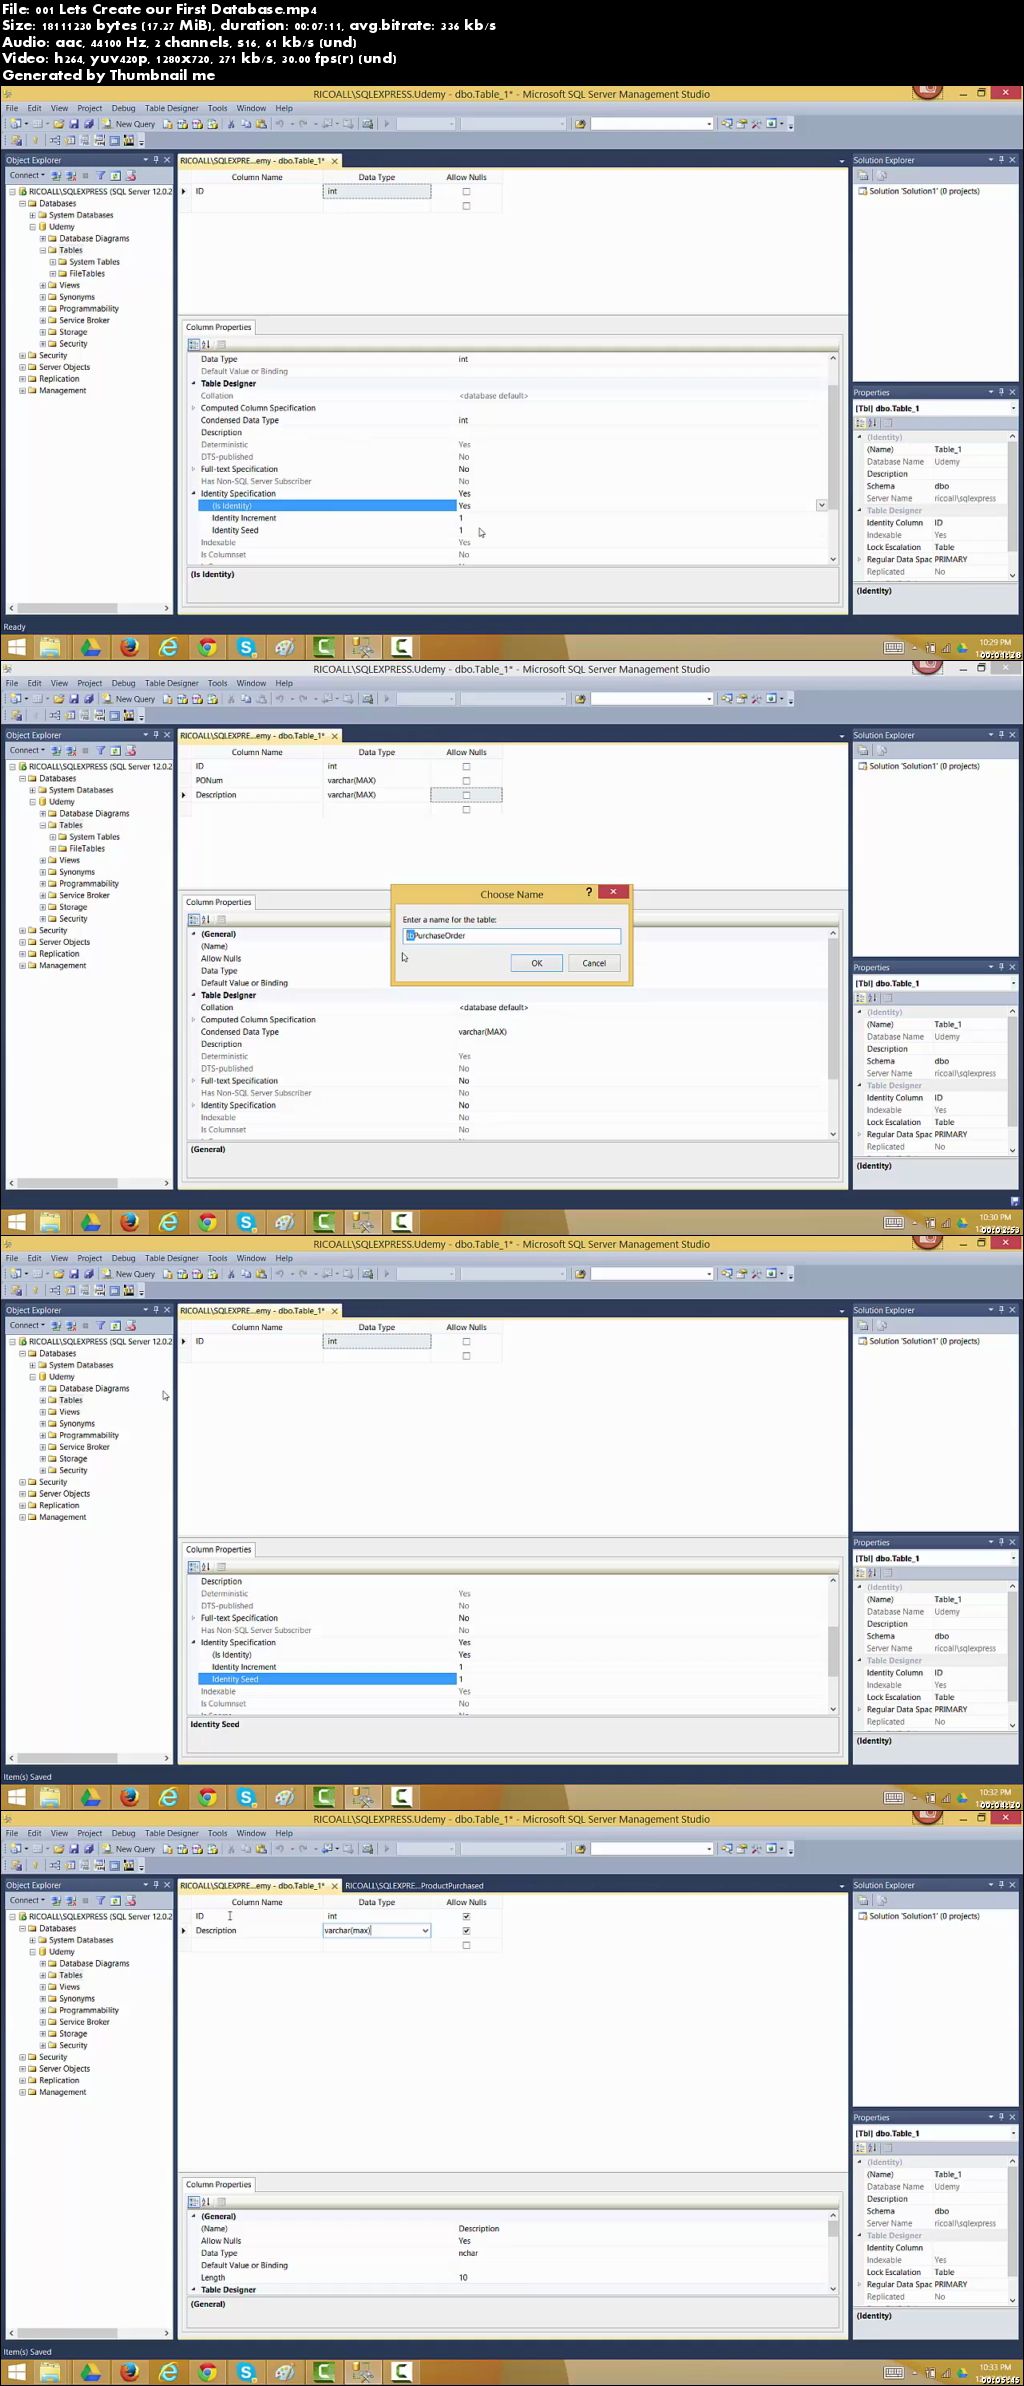Click Properties categorized icon in top frame Properties panel
This screenshot has width=1024, height=2386.
pos(861,423)
